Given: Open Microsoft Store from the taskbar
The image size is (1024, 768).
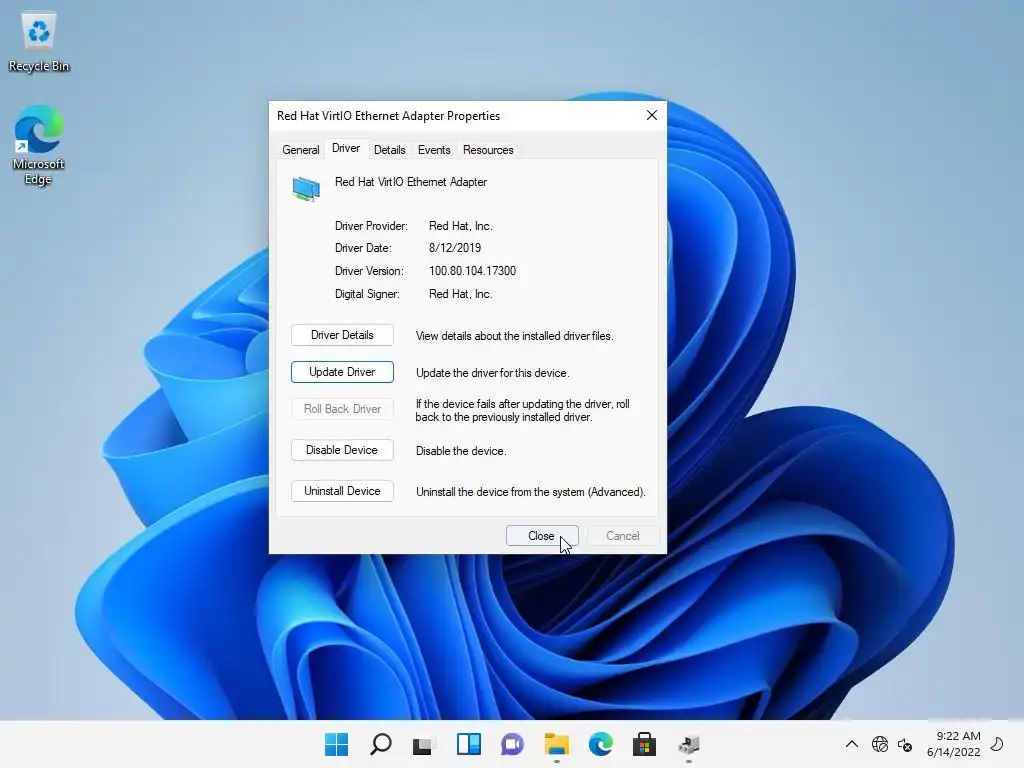Looking at the screenshot, I should (644, 744).
